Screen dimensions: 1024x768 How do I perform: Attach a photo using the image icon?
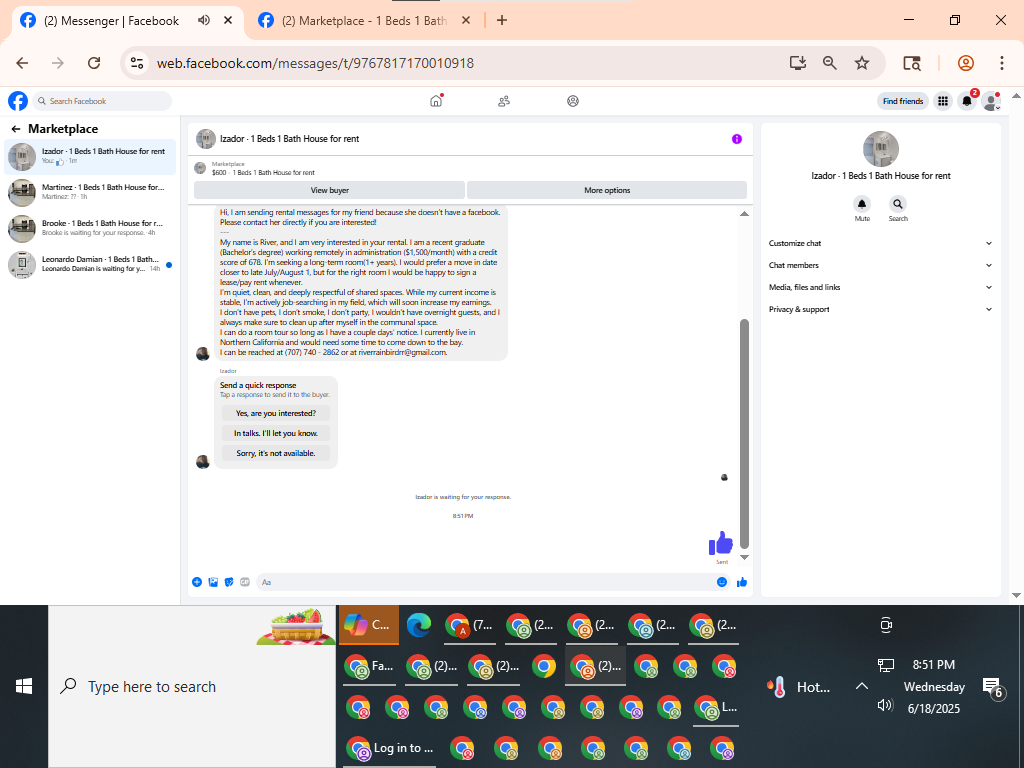[213, 582]
